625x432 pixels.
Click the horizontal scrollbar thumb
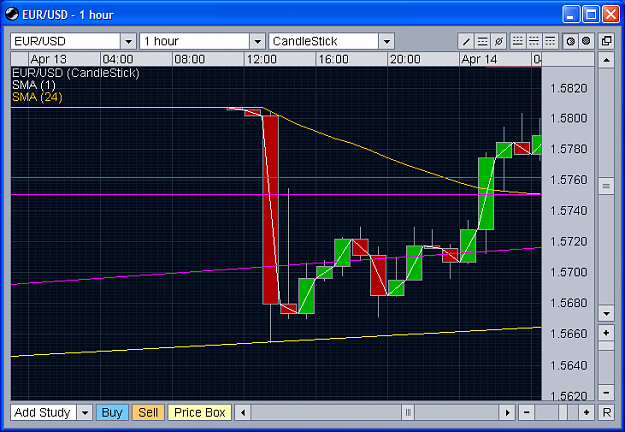coord(408,412)
